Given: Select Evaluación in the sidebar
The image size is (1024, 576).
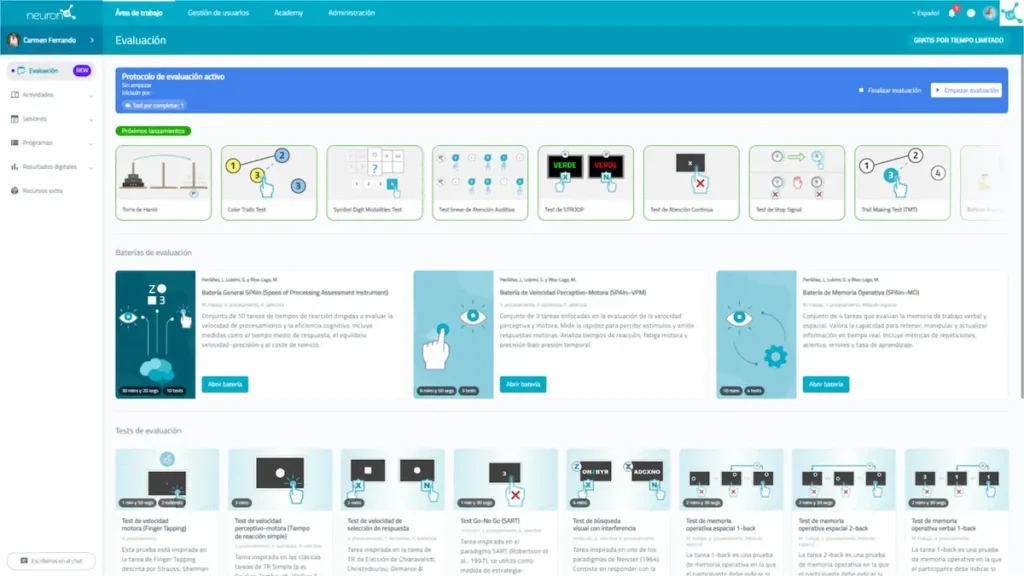Looking at the screenshot, I should [43, 70].
